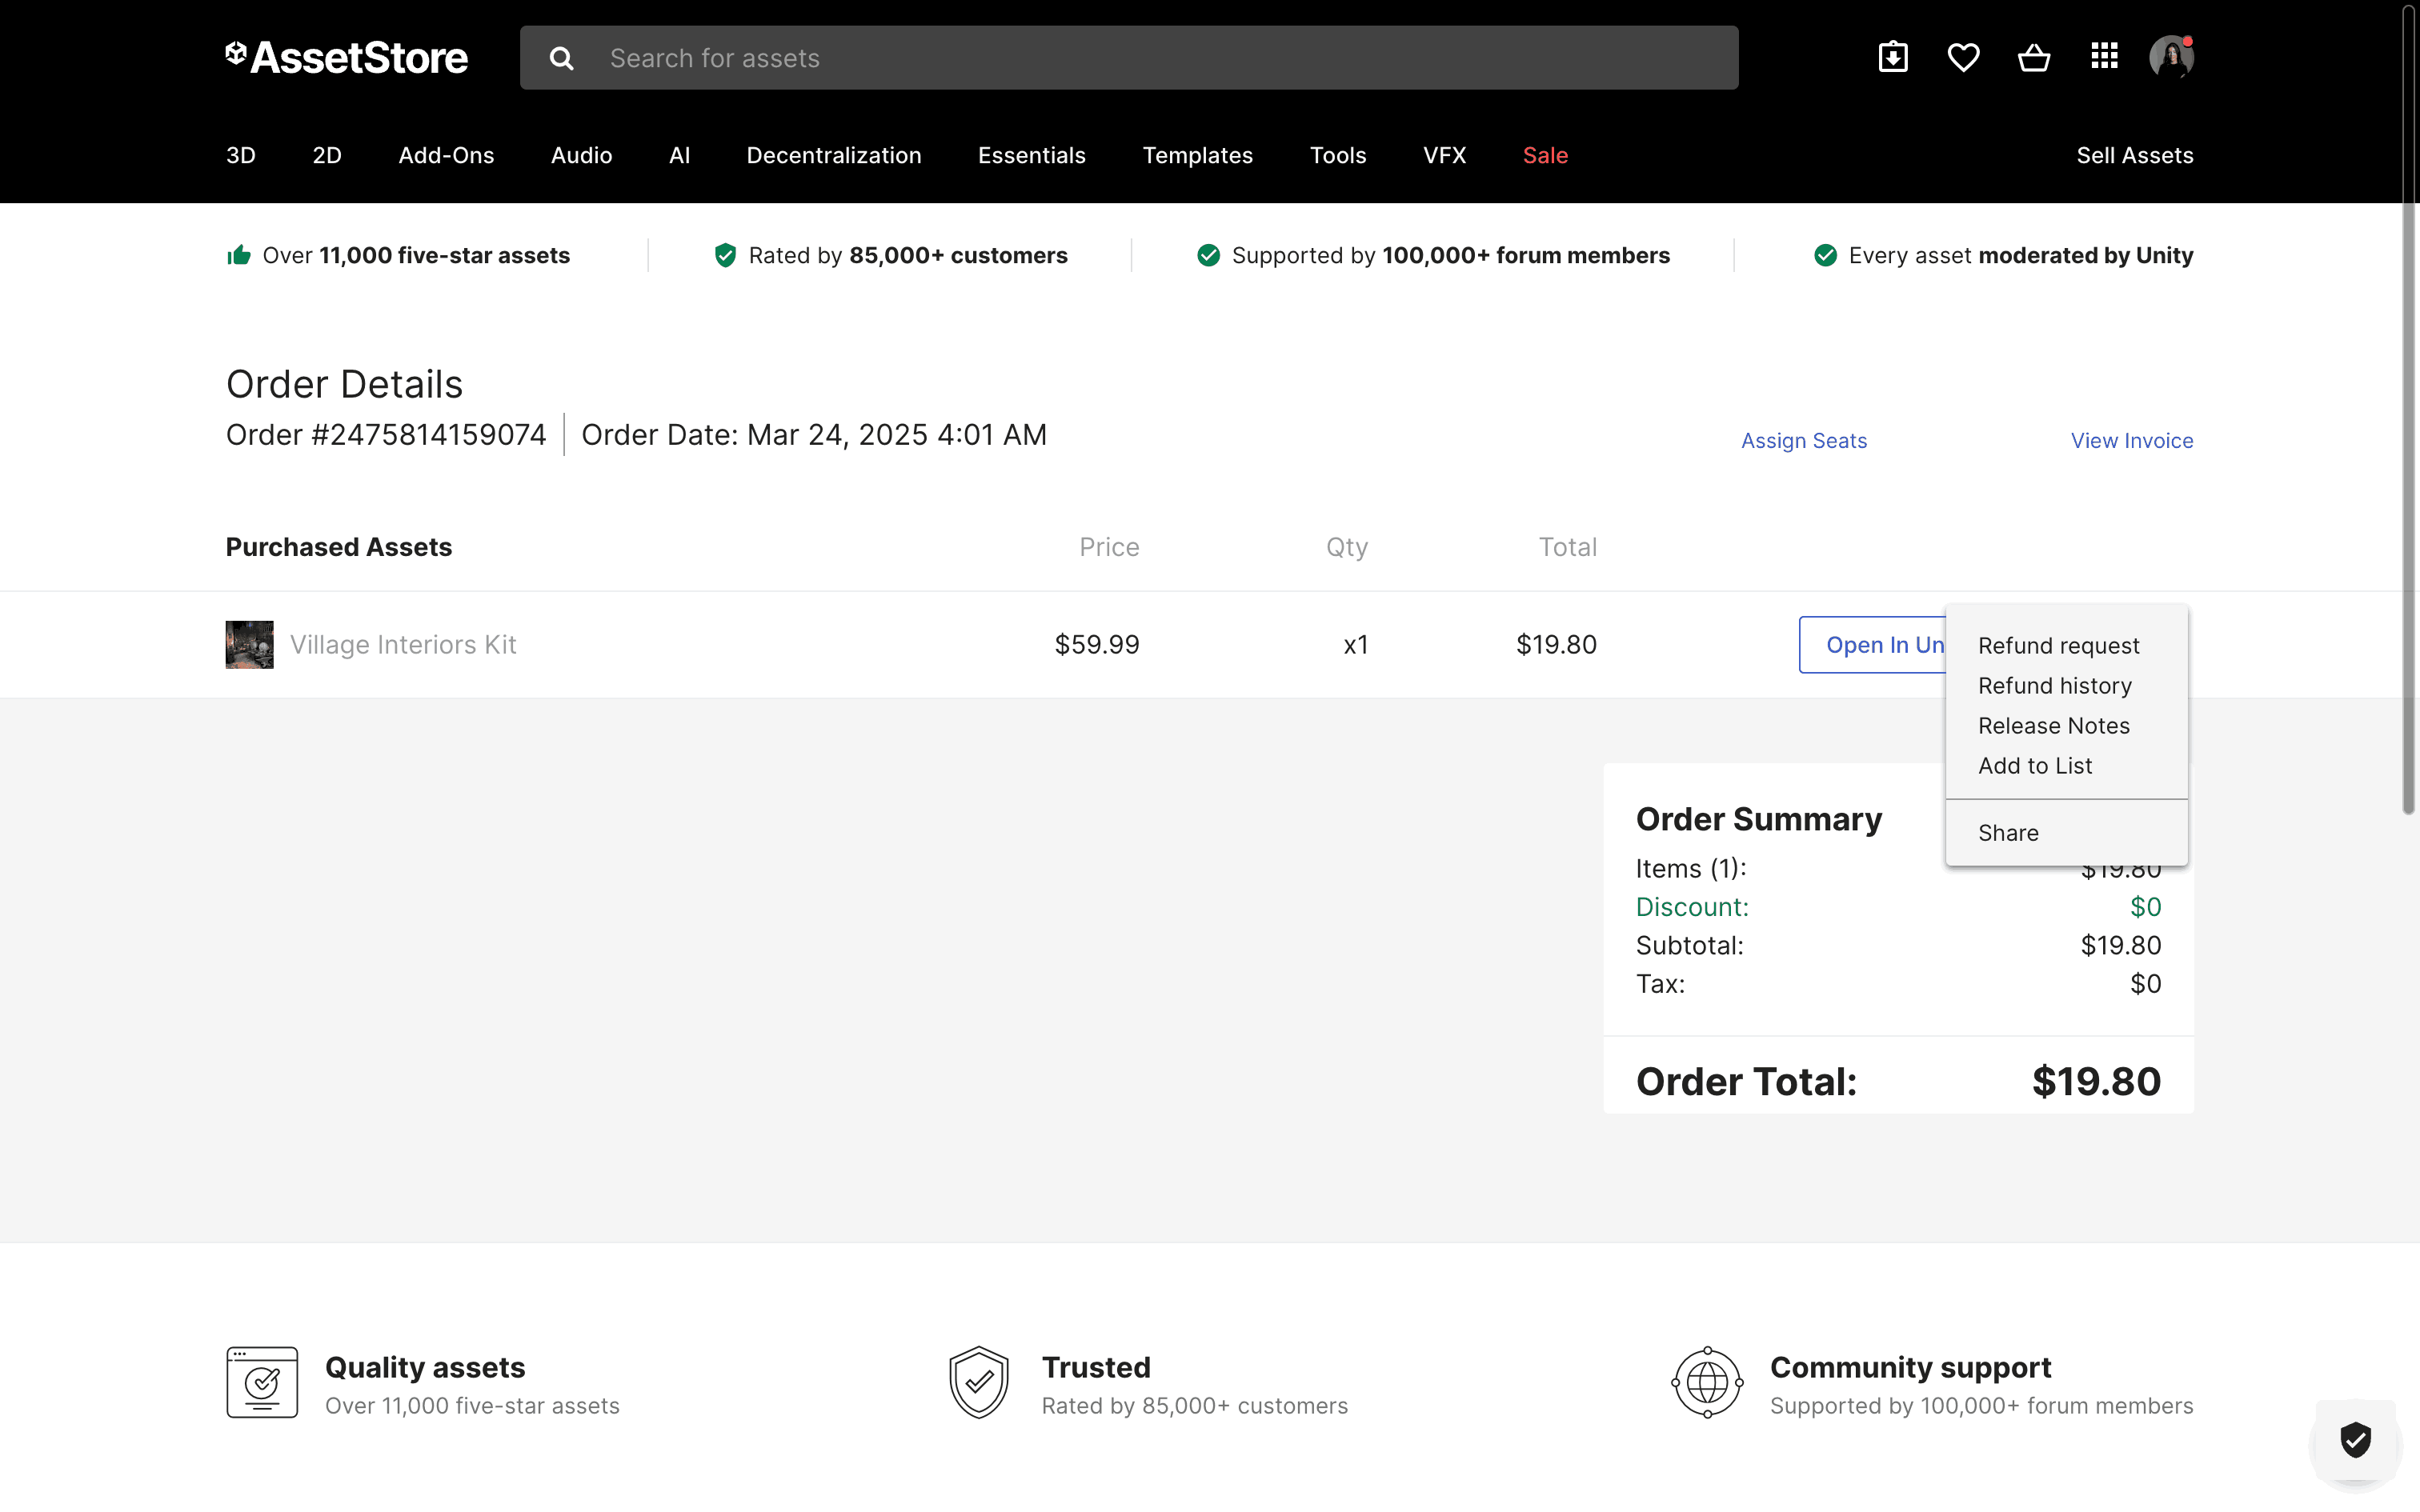The image size is (2420, 1512).
Task: Click the AssetStore logo
Action: [x=347, y=57]
